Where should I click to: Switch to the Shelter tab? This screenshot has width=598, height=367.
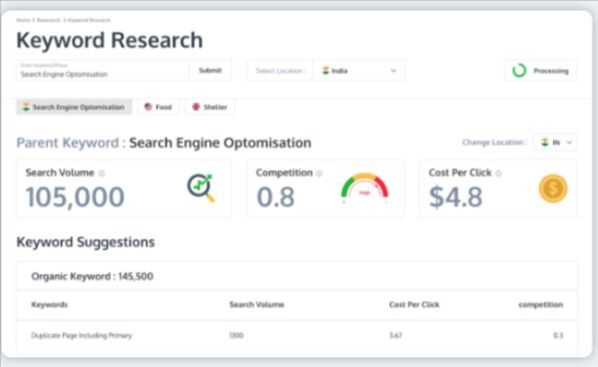(210, 107)
